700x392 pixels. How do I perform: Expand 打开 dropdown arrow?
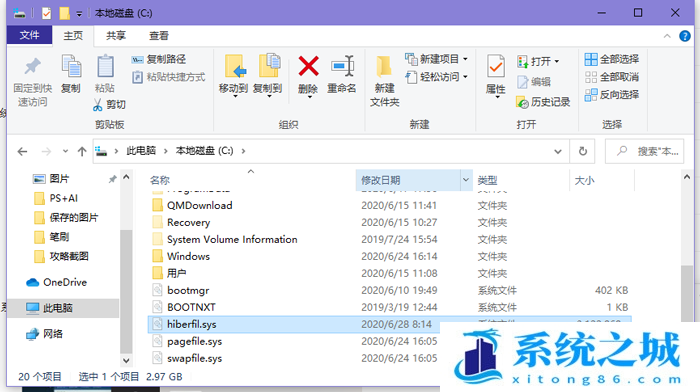point(557,62)
